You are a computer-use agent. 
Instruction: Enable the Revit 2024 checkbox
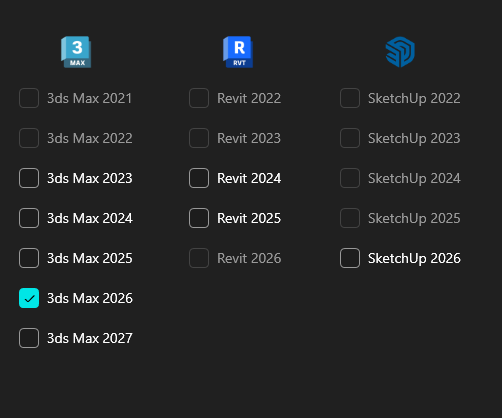tap(199, 178)
